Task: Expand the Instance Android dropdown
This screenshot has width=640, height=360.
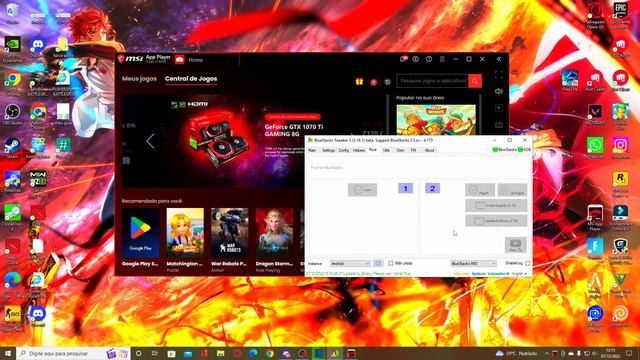Action: (350, 264)
